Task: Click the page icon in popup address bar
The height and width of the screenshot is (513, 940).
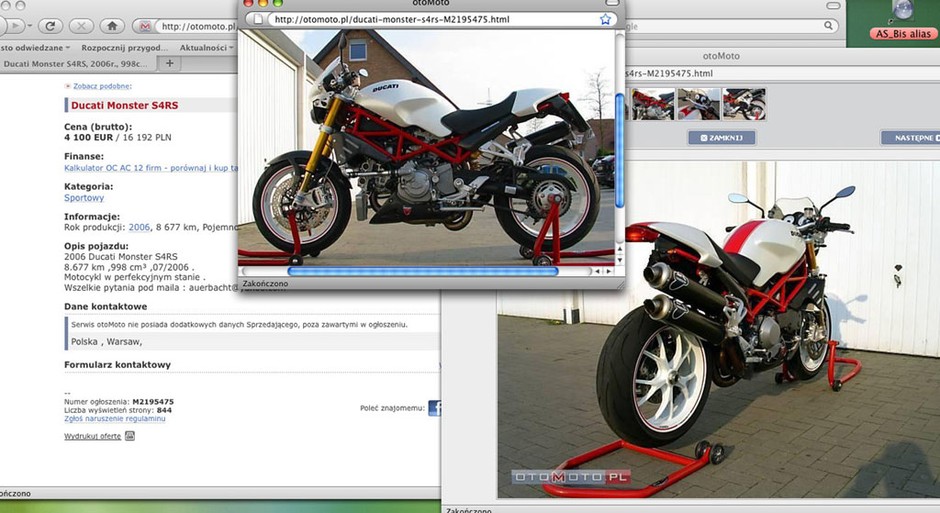Action: (258, 19)
